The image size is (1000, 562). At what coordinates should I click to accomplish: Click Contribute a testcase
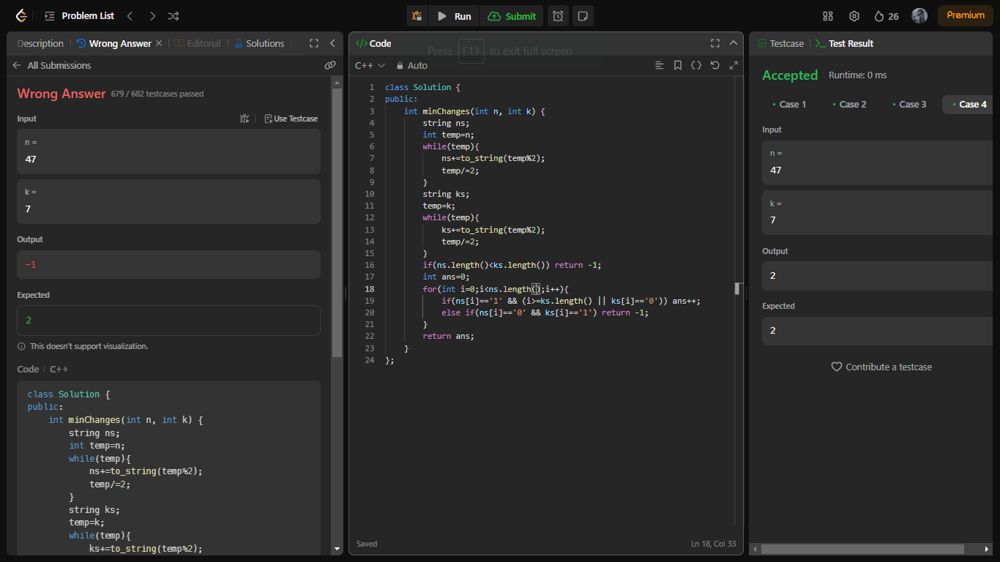tap(881, 367)
